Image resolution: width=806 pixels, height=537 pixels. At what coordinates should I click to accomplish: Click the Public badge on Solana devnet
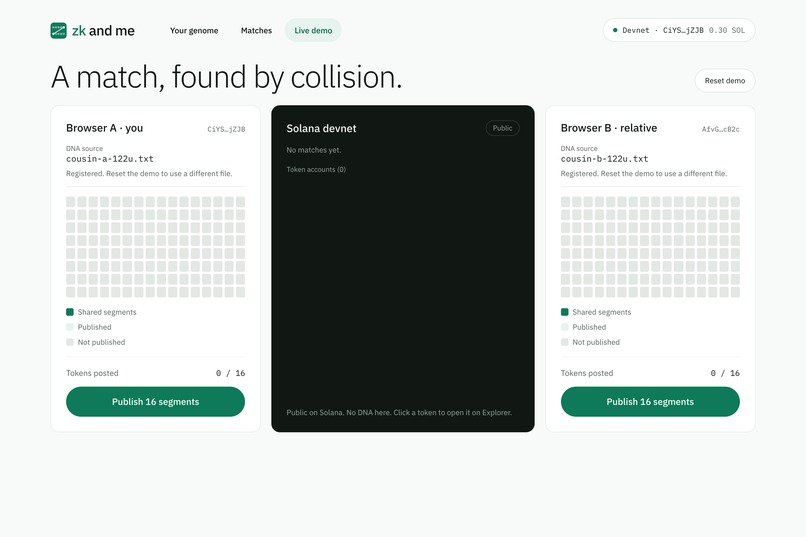pyautogui.click(x=502, y=128)
